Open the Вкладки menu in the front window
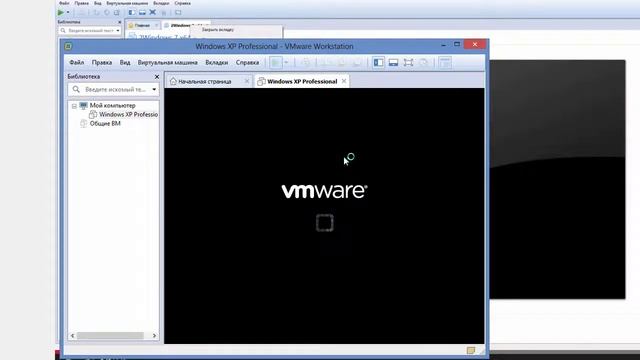The height and width of the screenshot is (360, 640). [x=216, y=62]
